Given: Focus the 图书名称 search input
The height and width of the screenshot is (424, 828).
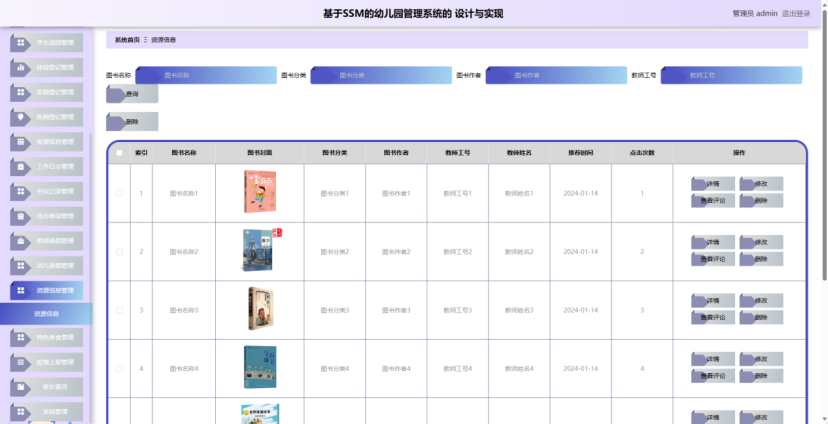Looking at the screenshot, I should coord(206,76).
